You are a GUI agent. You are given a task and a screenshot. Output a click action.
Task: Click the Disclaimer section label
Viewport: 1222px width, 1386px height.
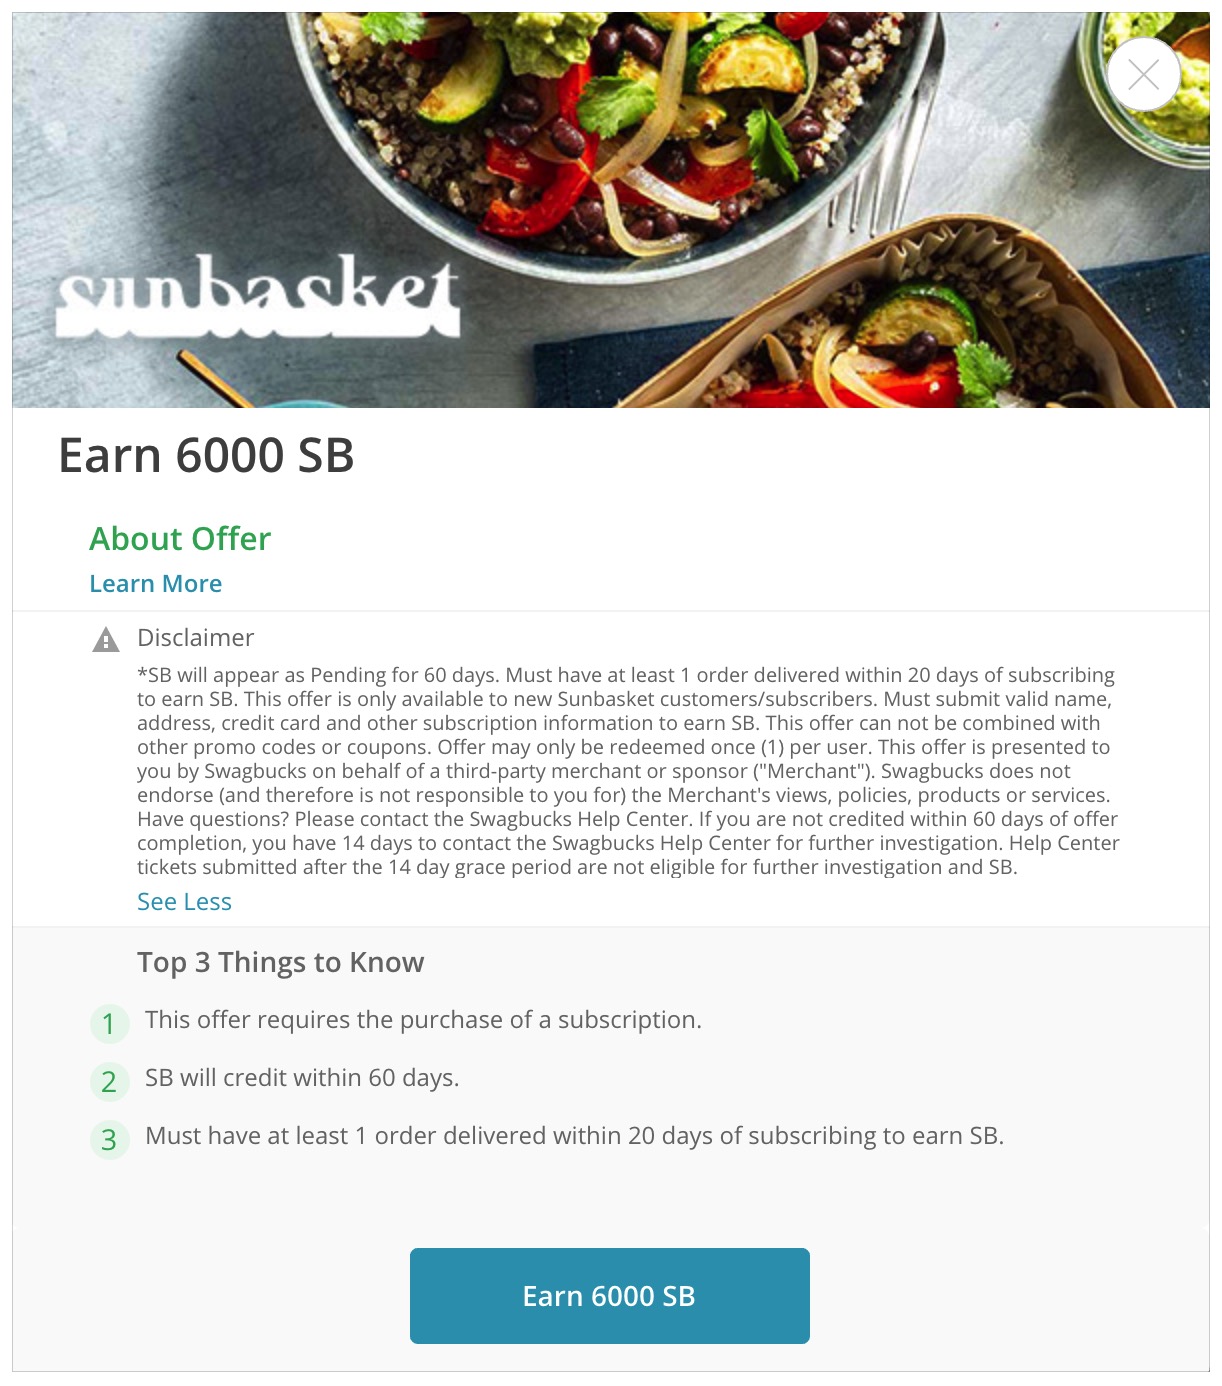196,637
